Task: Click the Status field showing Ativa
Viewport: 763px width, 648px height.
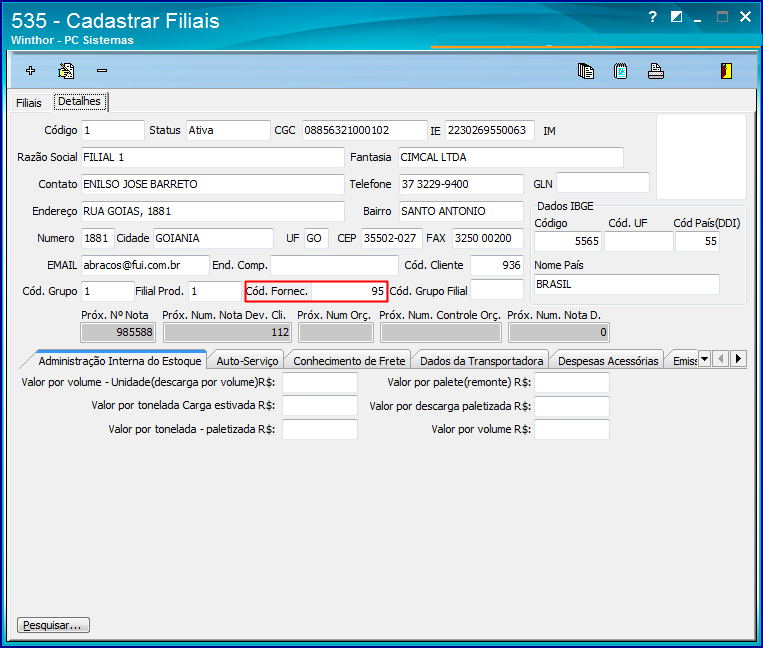Action: [x=228, y=130]
